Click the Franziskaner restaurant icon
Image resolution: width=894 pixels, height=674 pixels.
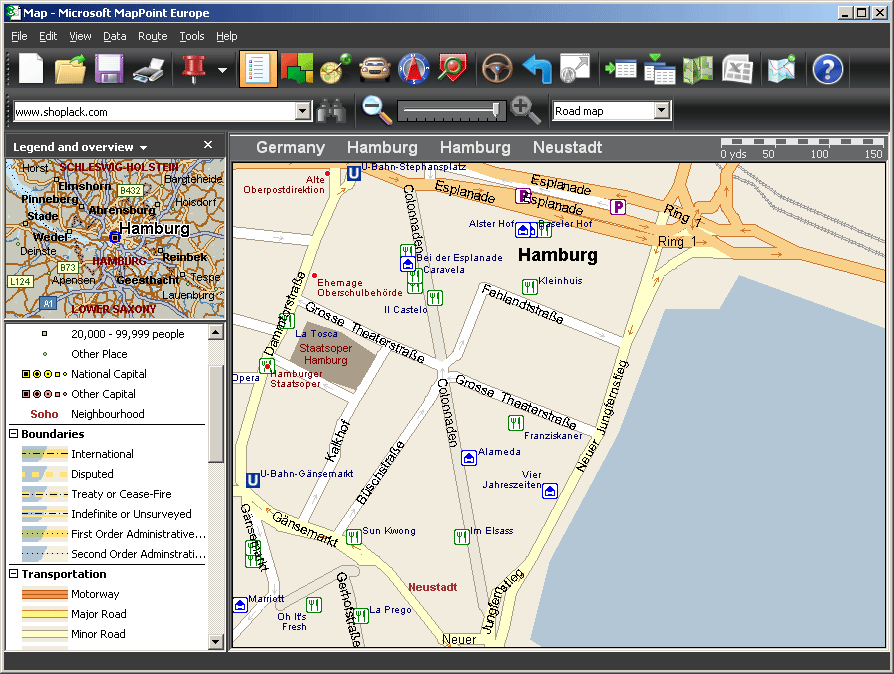coord(516,423)
